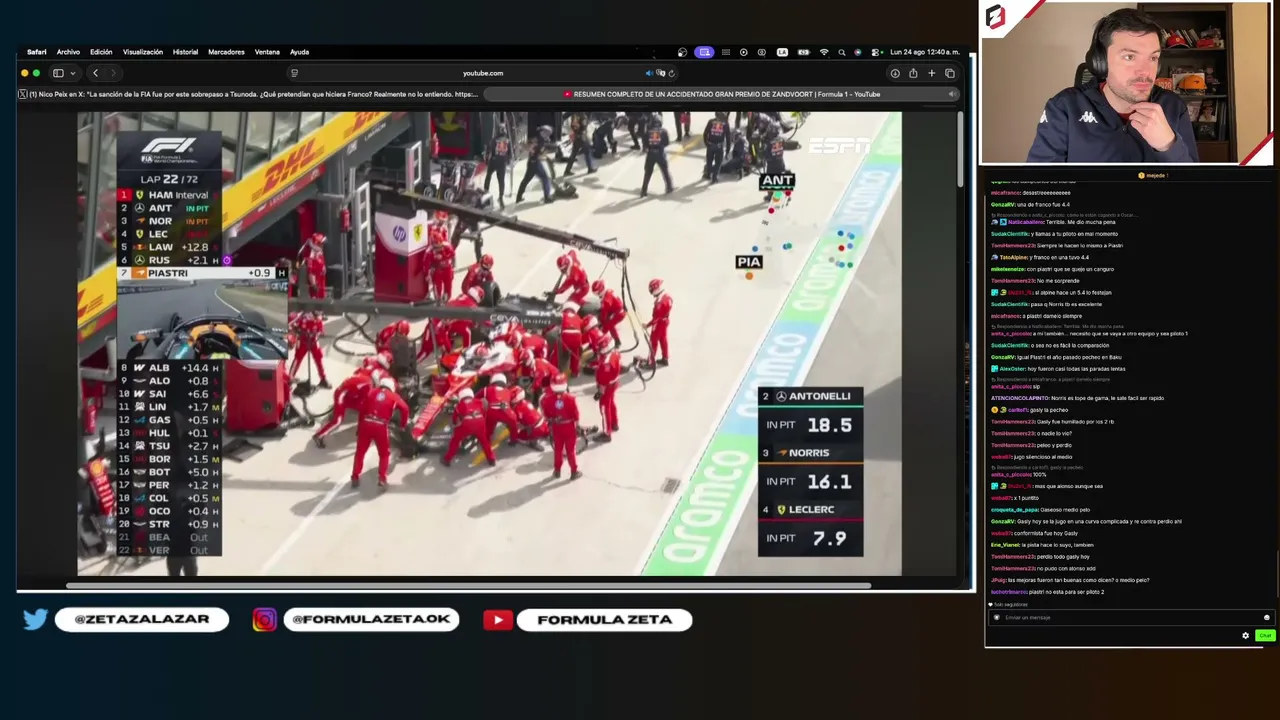
Task: Open a new tab with the plus button
Action: (x=931, y=73)
